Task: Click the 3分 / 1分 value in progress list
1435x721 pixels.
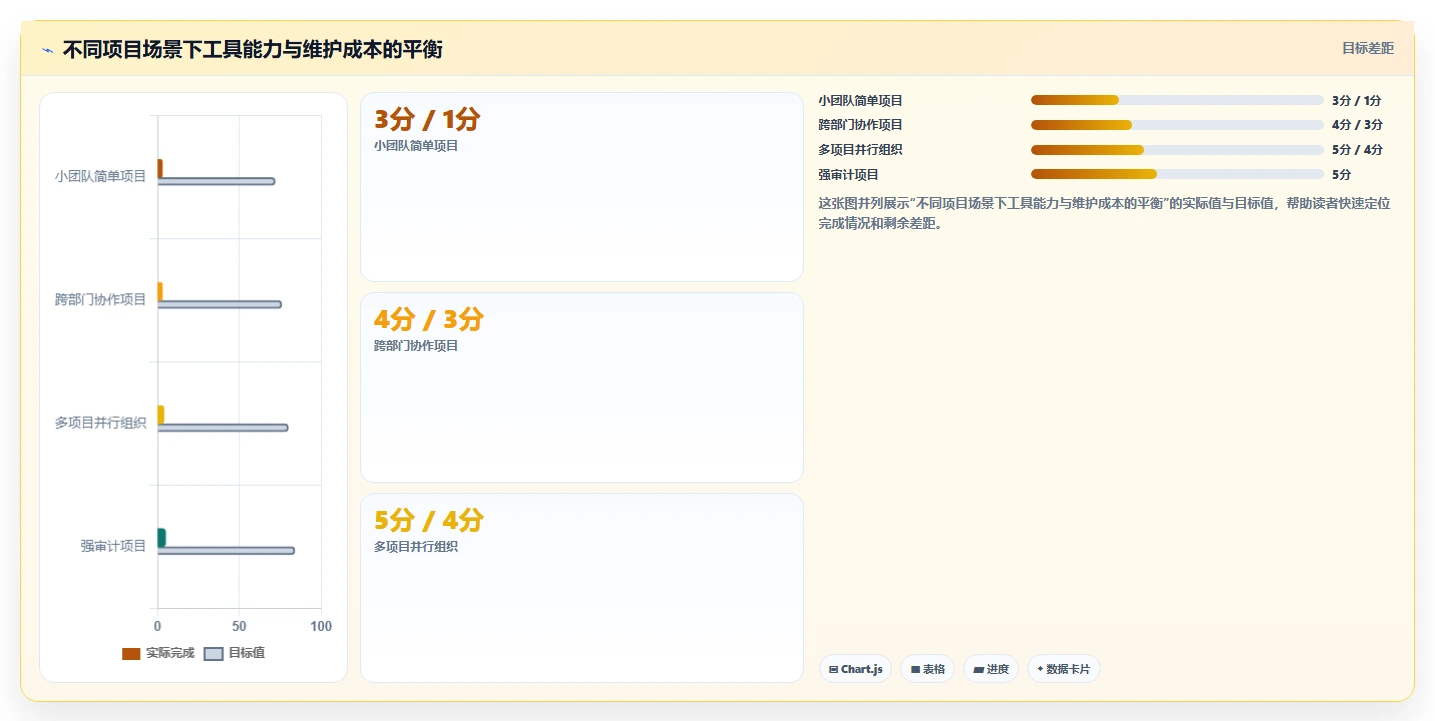Action: pyautogui.click(x=1357, y=101)
